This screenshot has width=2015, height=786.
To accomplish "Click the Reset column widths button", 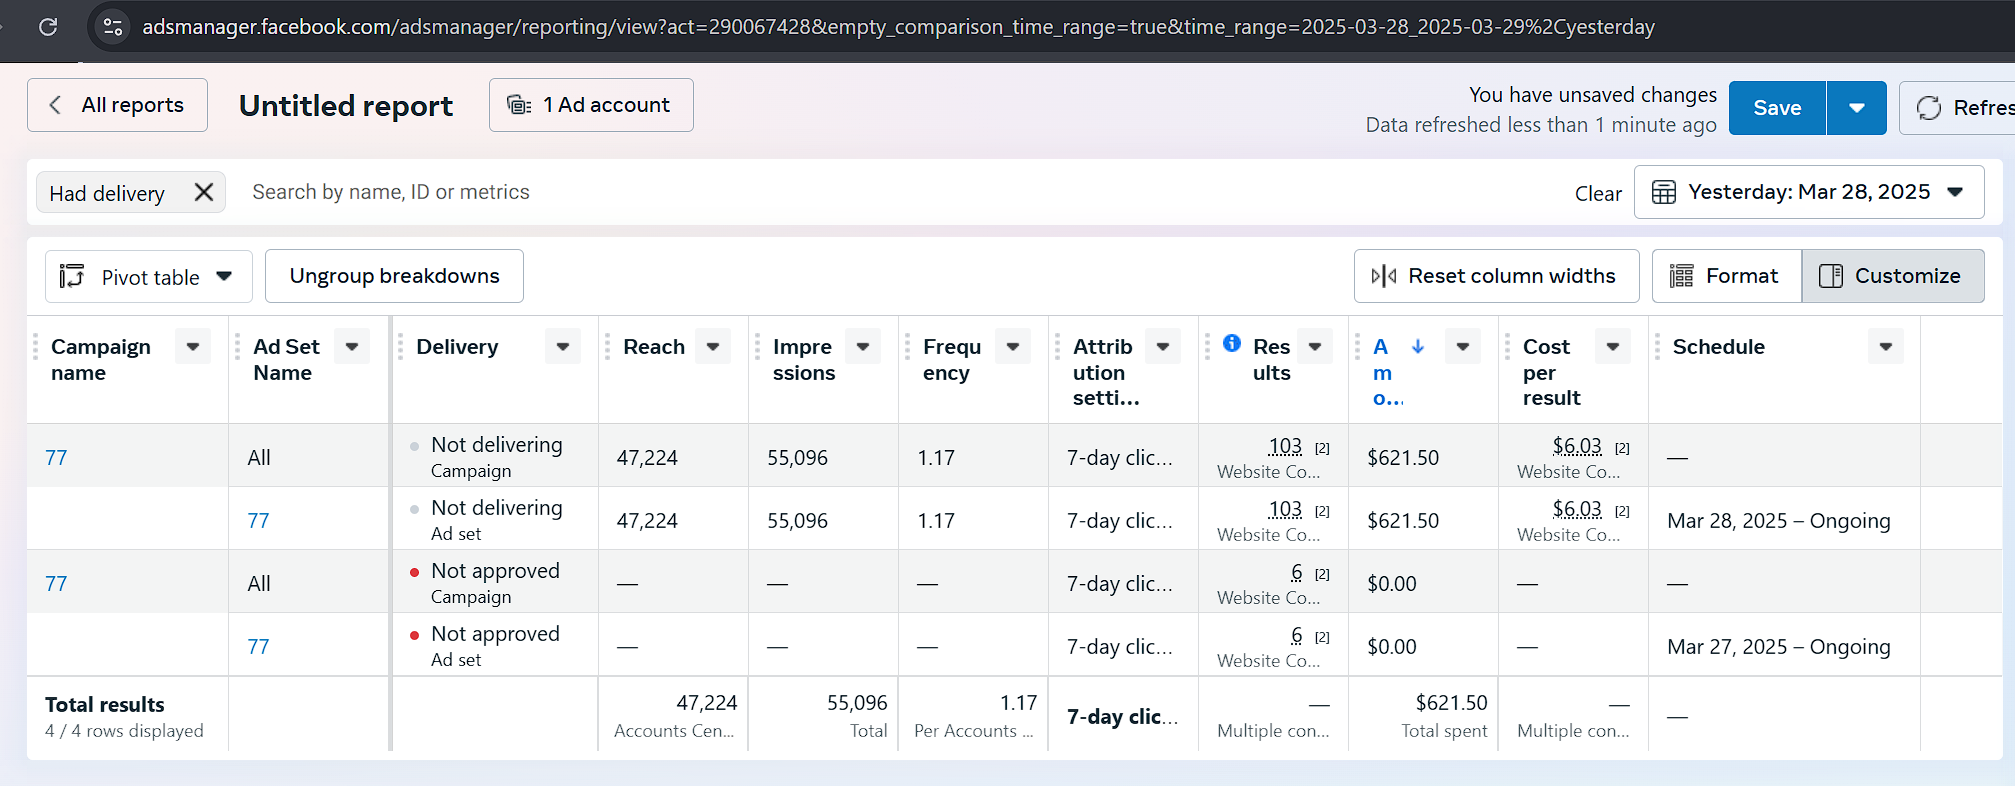I will pyautogui.click(x=1496, y=276).
